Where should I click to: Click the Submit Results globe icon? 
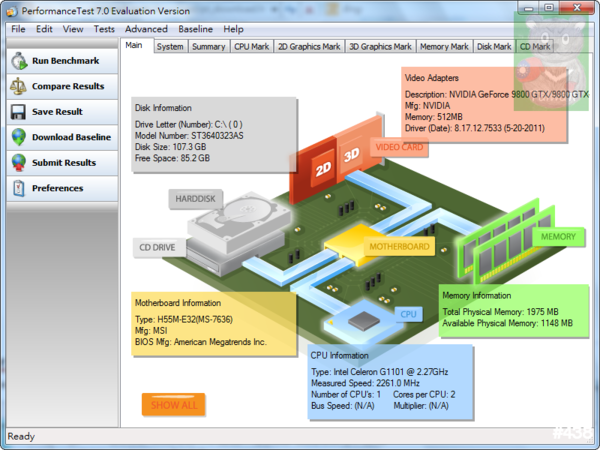(18, 162)
